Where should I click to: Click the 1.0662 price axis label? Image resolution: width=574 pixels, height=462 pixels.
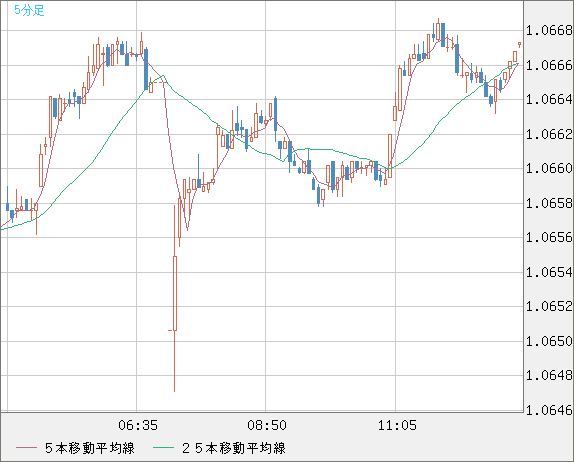pyautogui.click(x=549, y=134)
